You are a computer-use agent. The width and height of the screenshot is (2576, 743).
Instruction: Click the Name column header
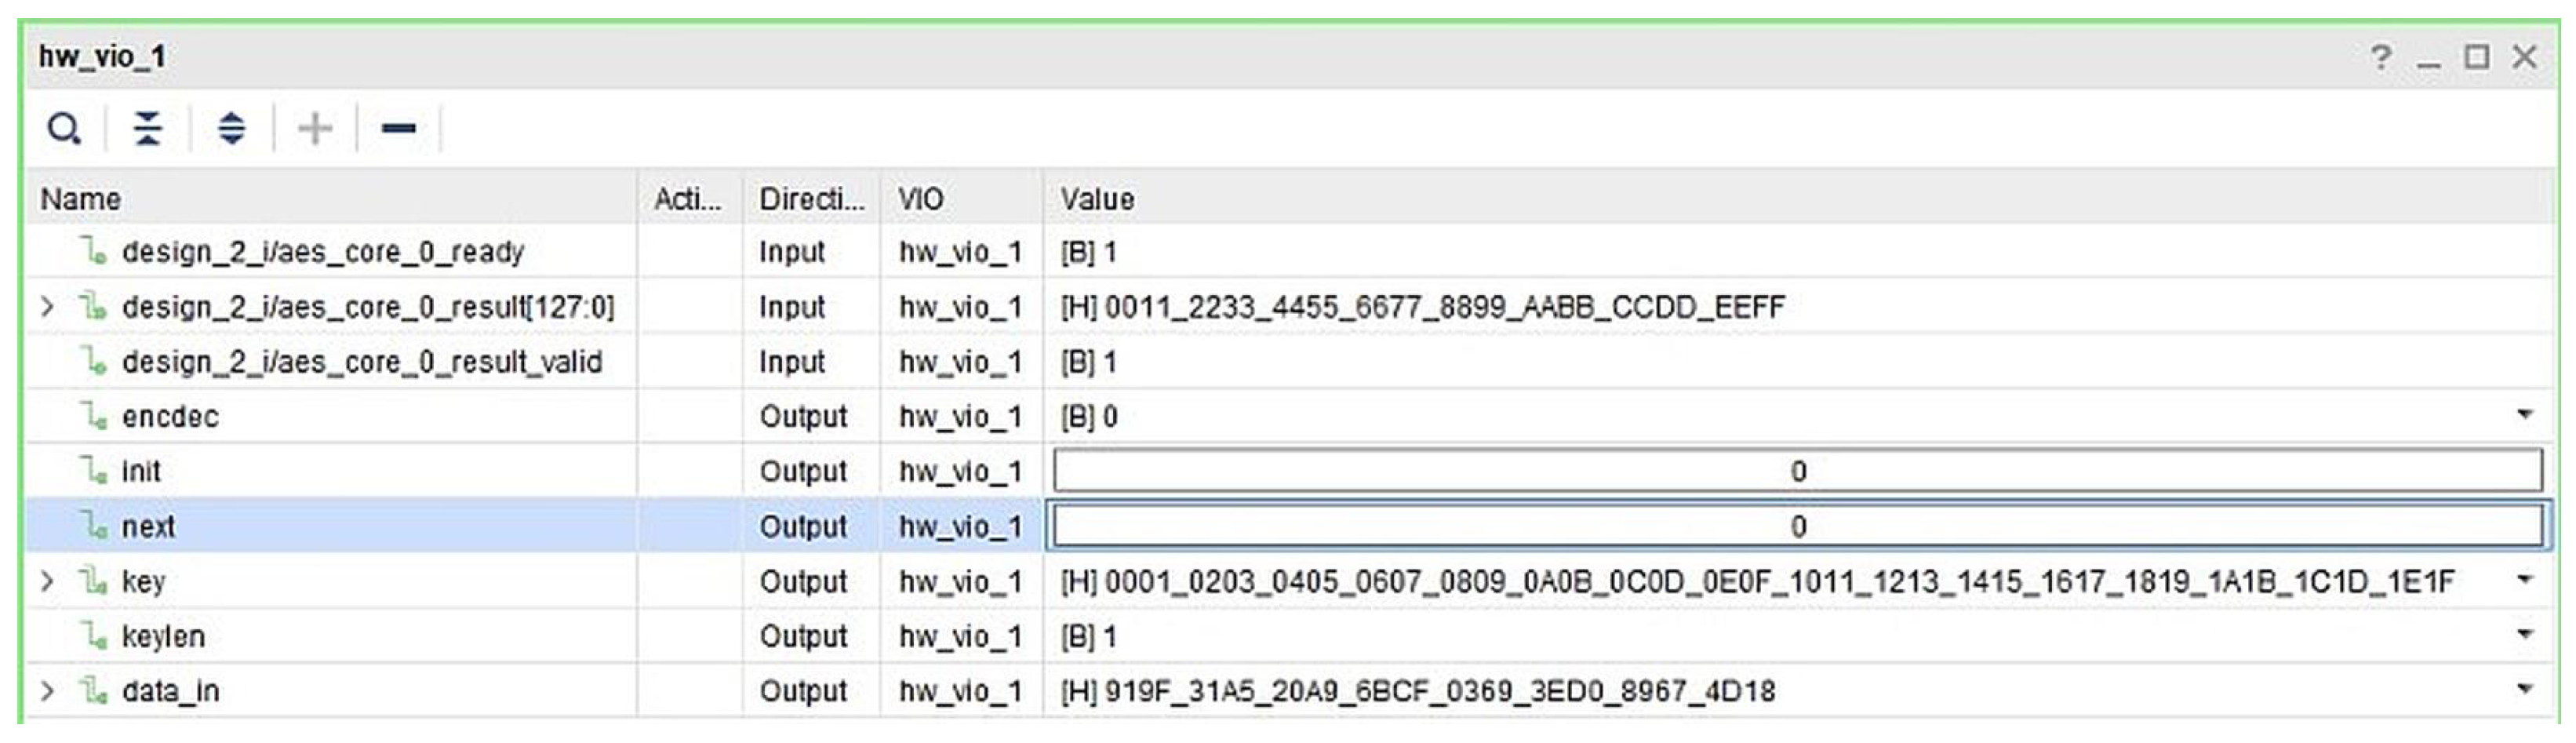81,199
